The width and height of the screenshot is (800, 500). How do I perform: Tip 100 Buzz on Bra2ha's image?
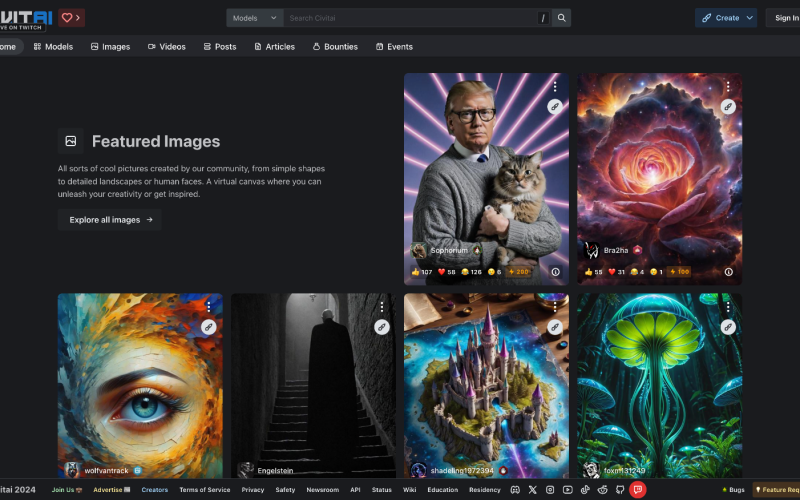680,272
